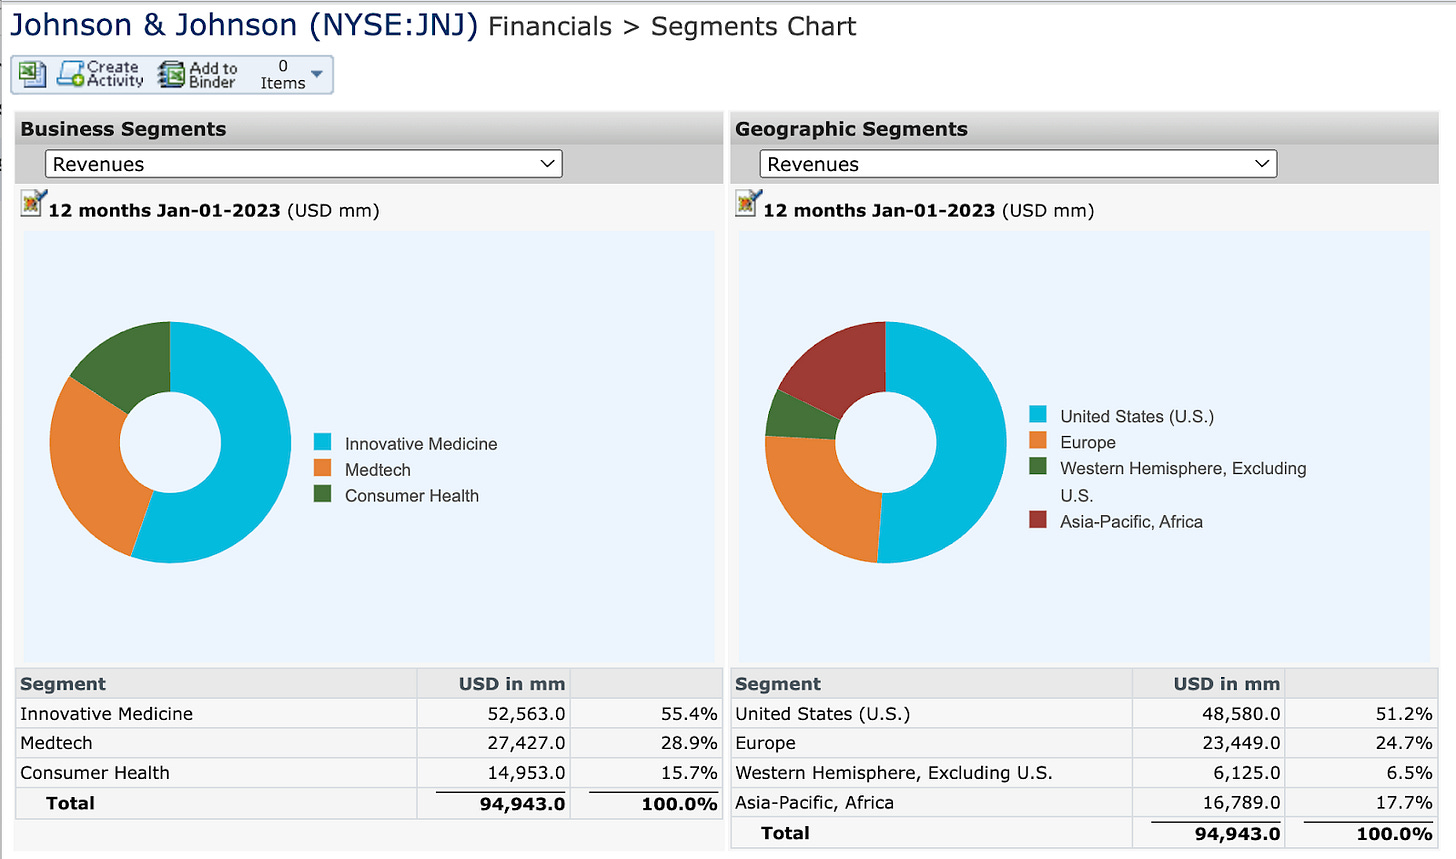Click the Innovative Medicine legend color swatch
This screenshot has height=859, width=1456.
322,442
